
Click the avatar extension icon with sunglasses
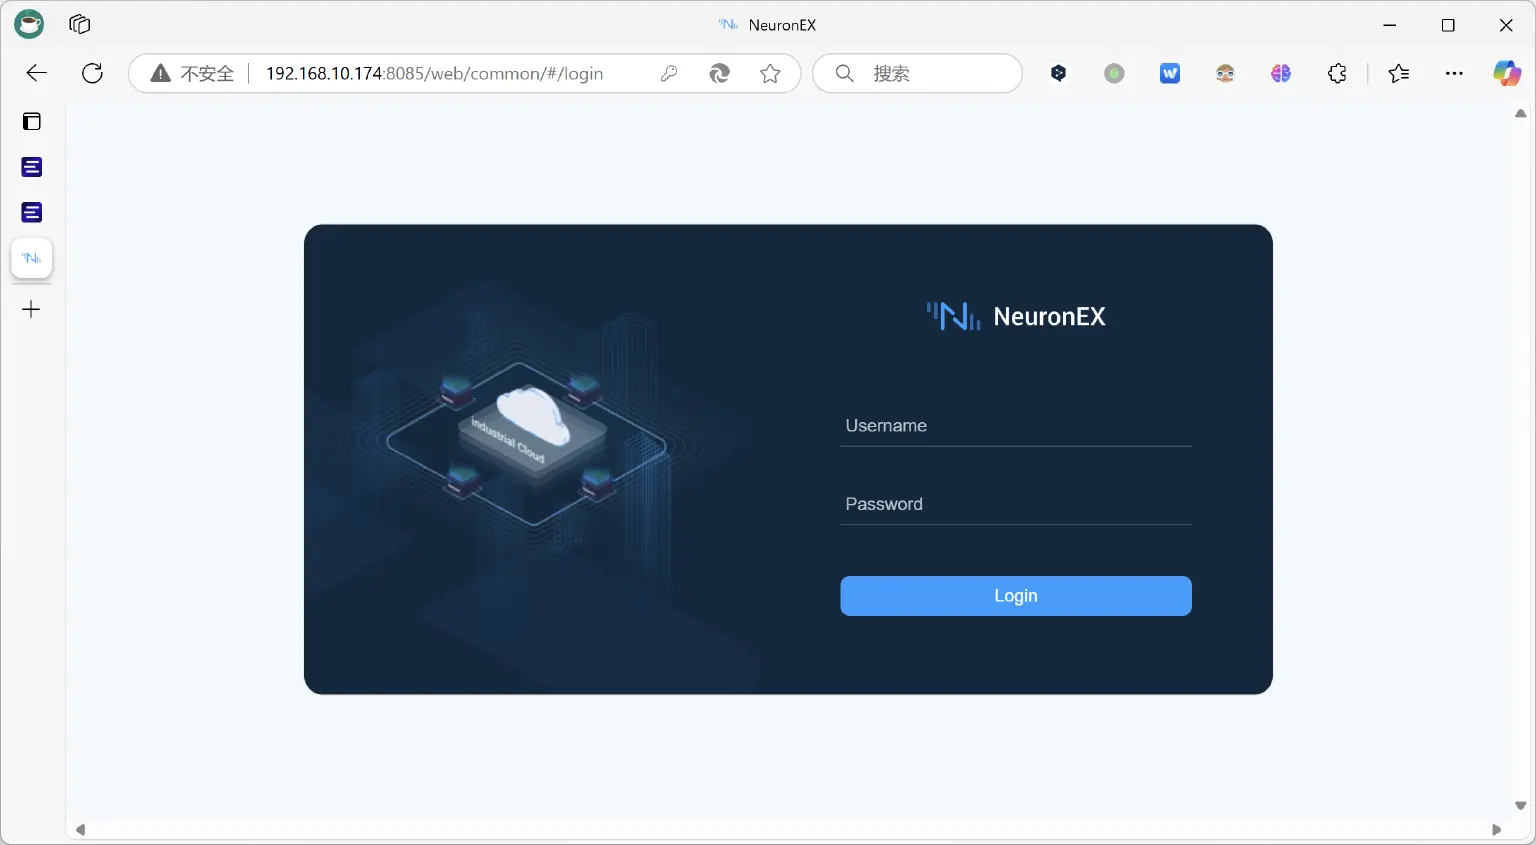click(x=1225, y=73)
